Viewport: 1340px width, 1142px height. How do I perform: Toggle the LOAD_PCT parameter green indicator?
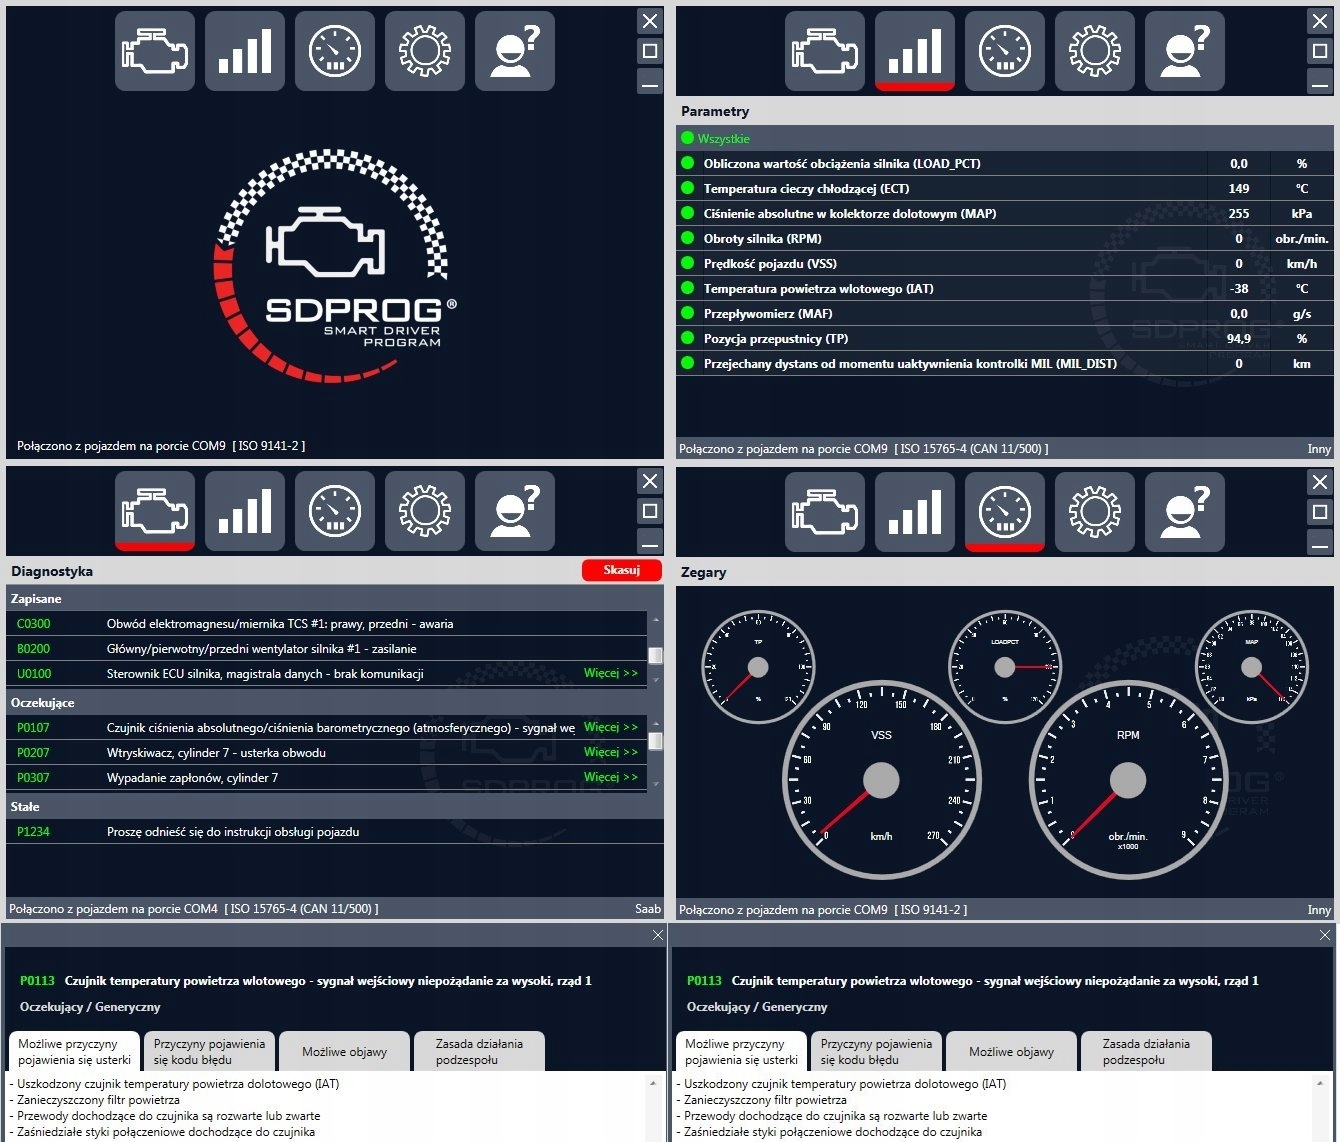[x=687, y=163]
